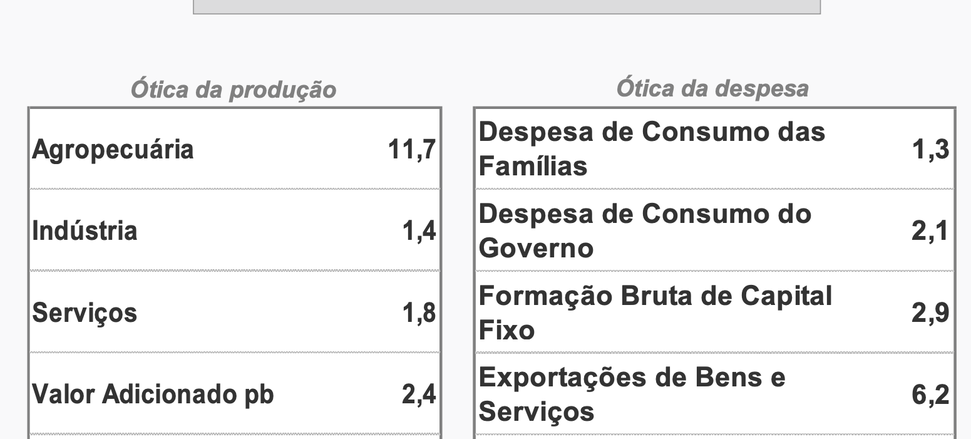Click the Capital Fixo value 2,9
Image resolution: width=971 pixels, height=439 pixels.
pyautogui.click(x=930, y=313)
